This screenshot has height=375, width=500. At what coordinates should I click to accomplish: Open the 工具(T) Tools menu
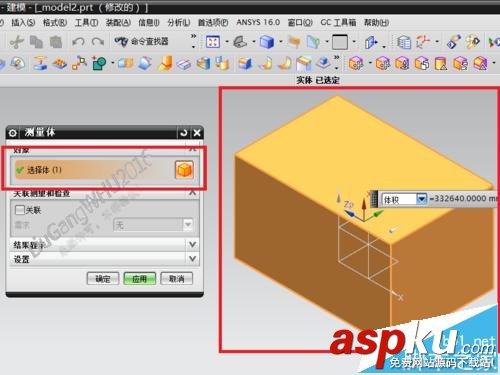pyautogui.click(x=86, y=23)
